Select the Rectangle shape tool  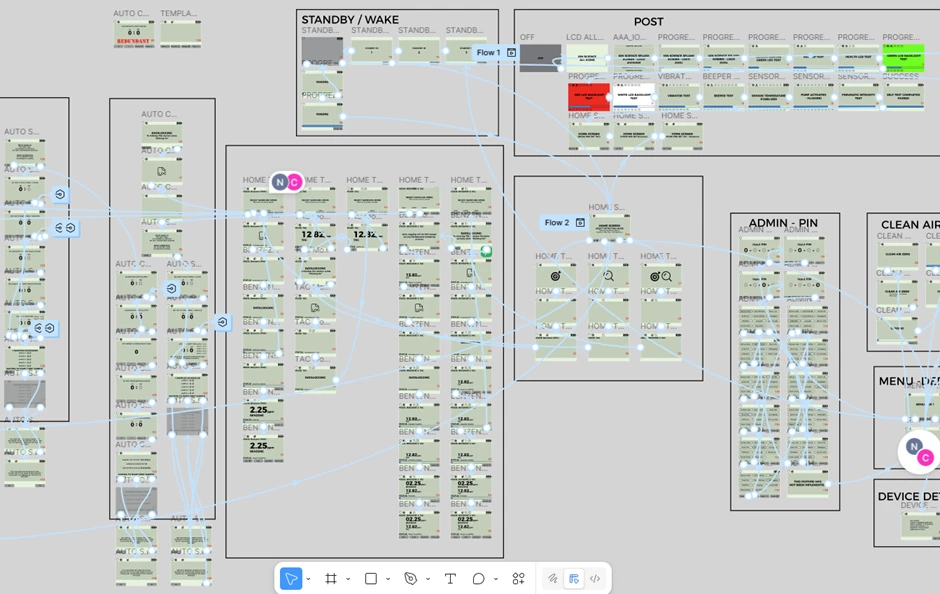[371, 578]
